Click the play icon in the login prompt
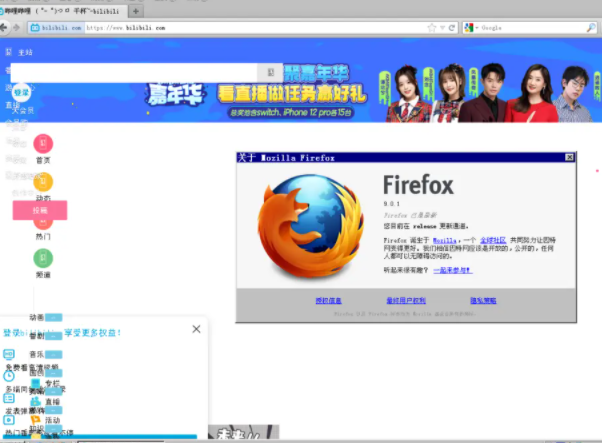Image resolution: width=602 pixels, height=443 pixels. [9, 420]
